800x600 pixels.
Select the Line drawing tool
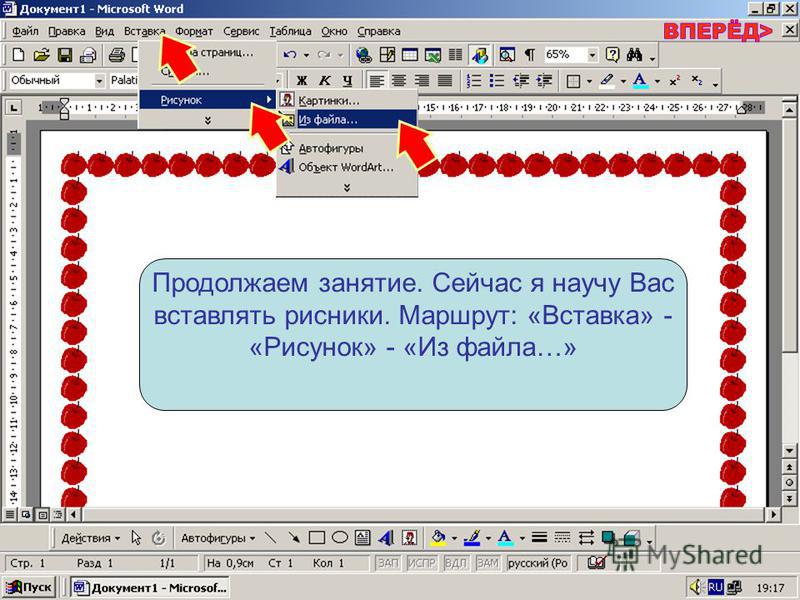point(270,538)
